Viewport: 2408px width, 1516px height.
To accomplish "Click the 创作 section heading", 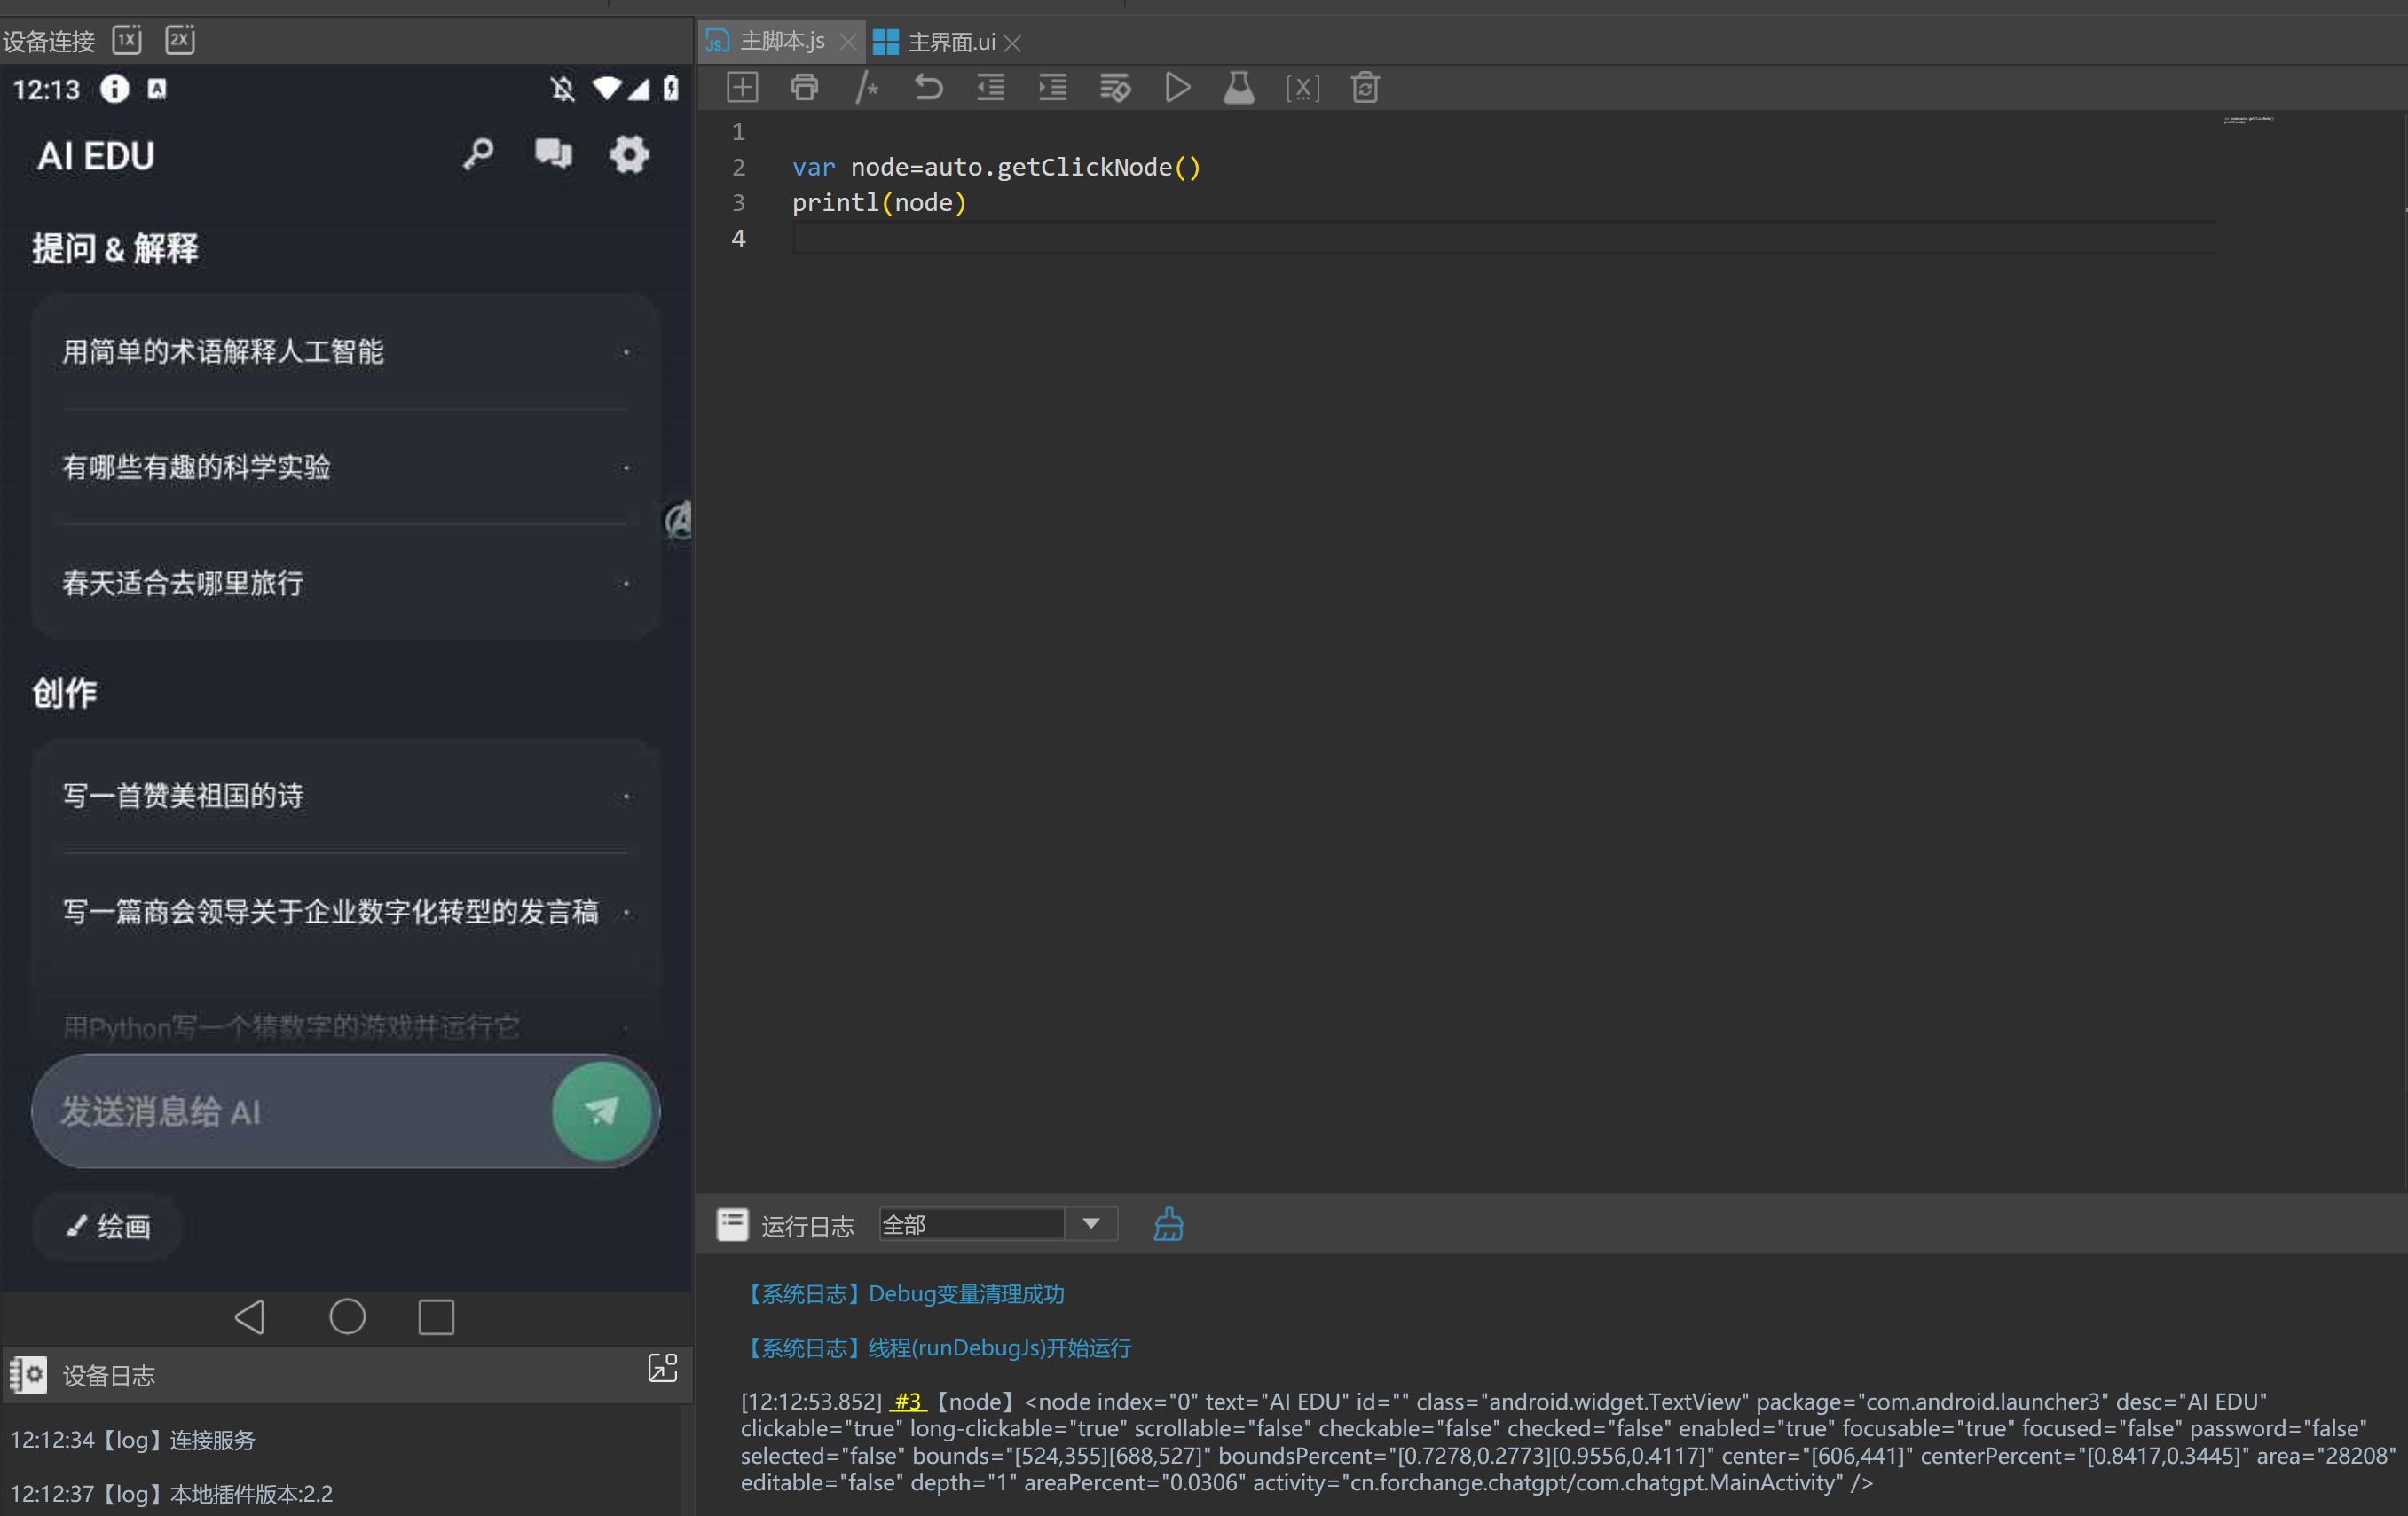I will point(64,692).
